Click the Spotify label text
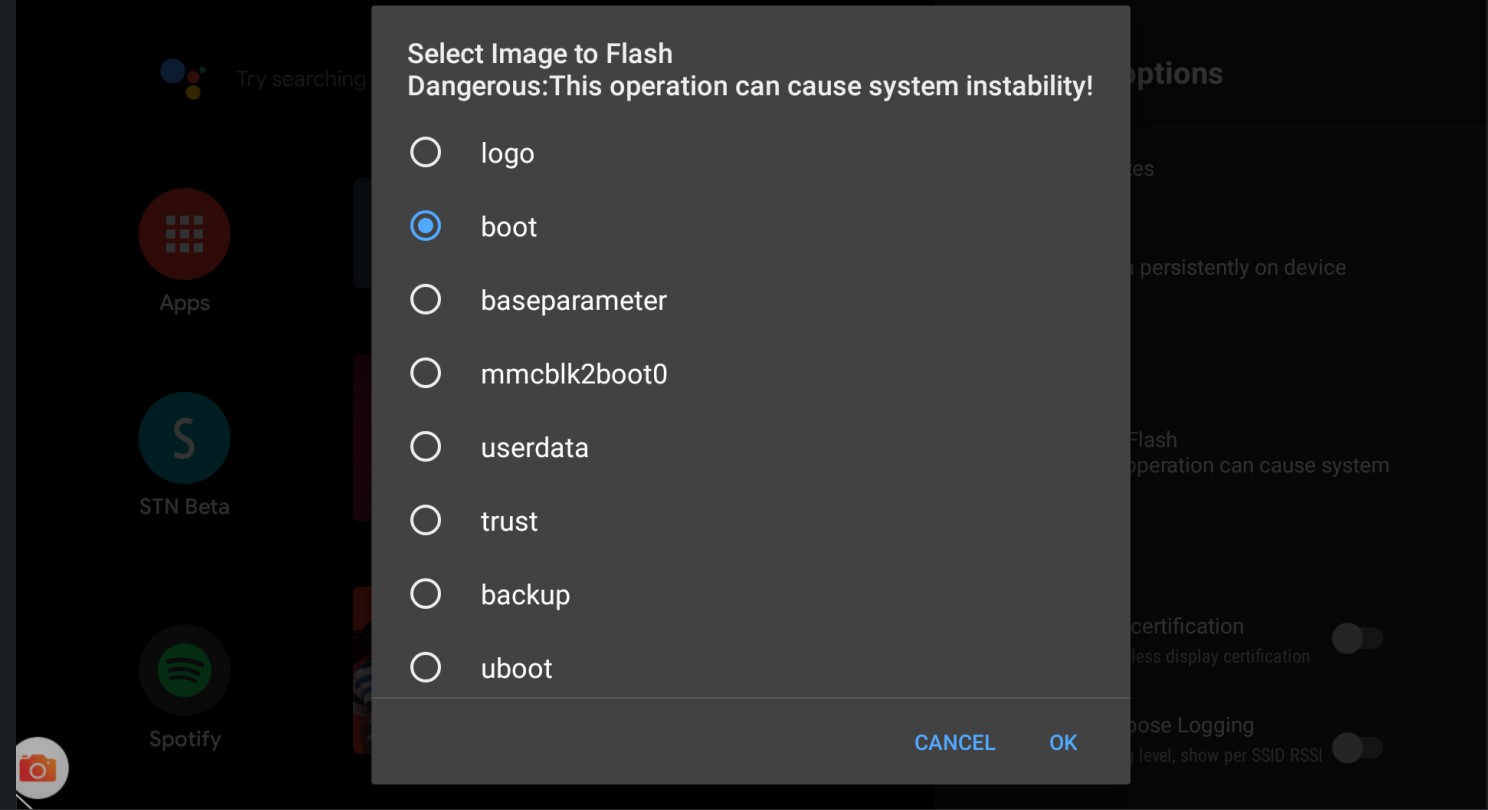The height and width of the screenshot is (810, 1488). 184,739
